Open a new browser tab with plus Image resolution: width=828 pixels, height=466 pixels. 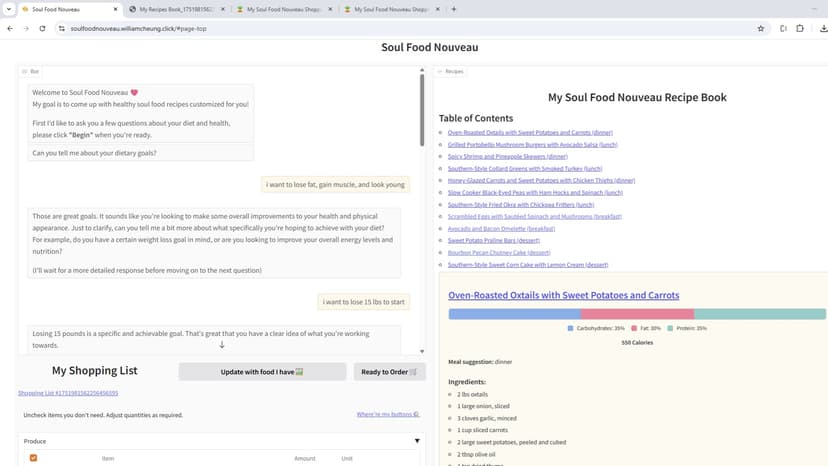coord(454,9)
